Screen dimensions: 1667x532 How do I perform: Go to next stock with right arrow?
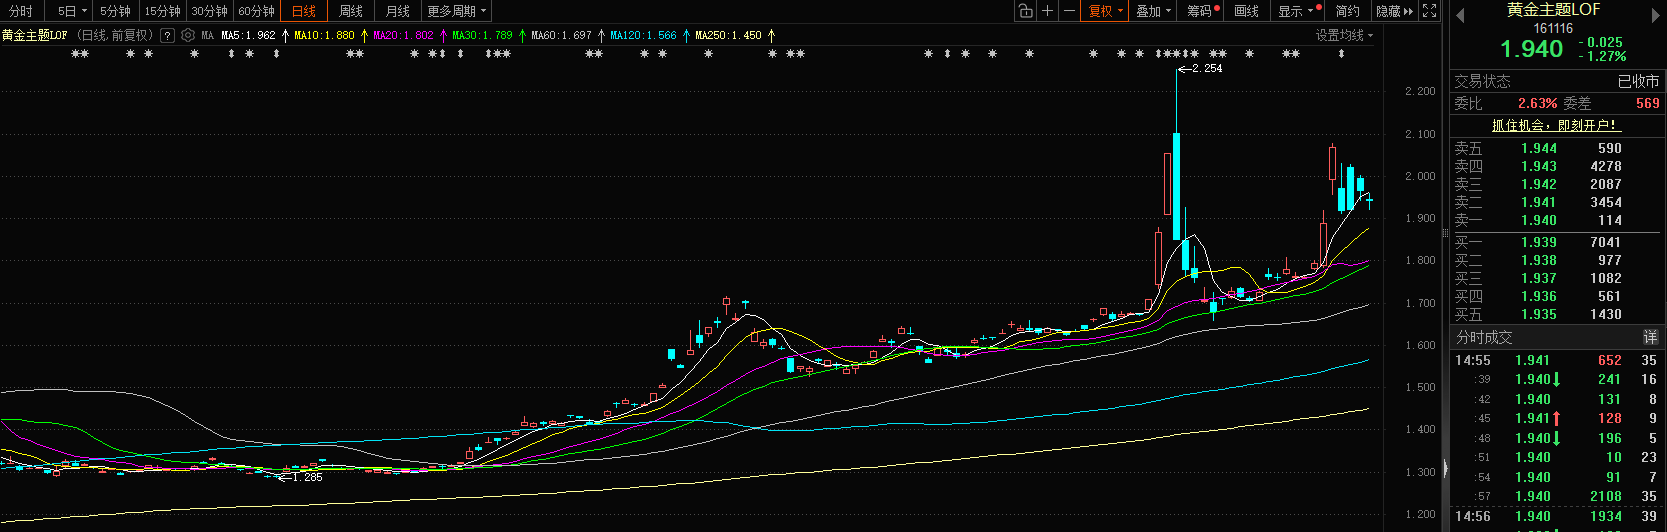[1655, 14]
